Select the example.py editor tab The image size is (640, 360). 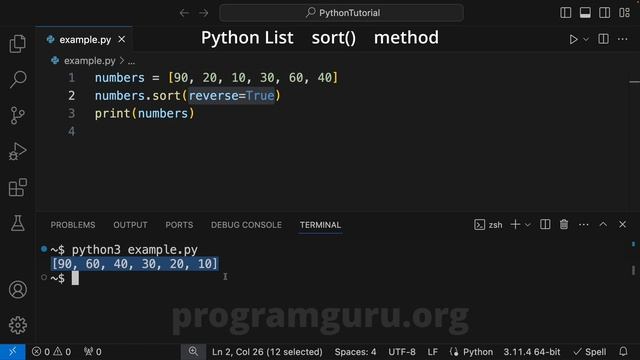85,40
